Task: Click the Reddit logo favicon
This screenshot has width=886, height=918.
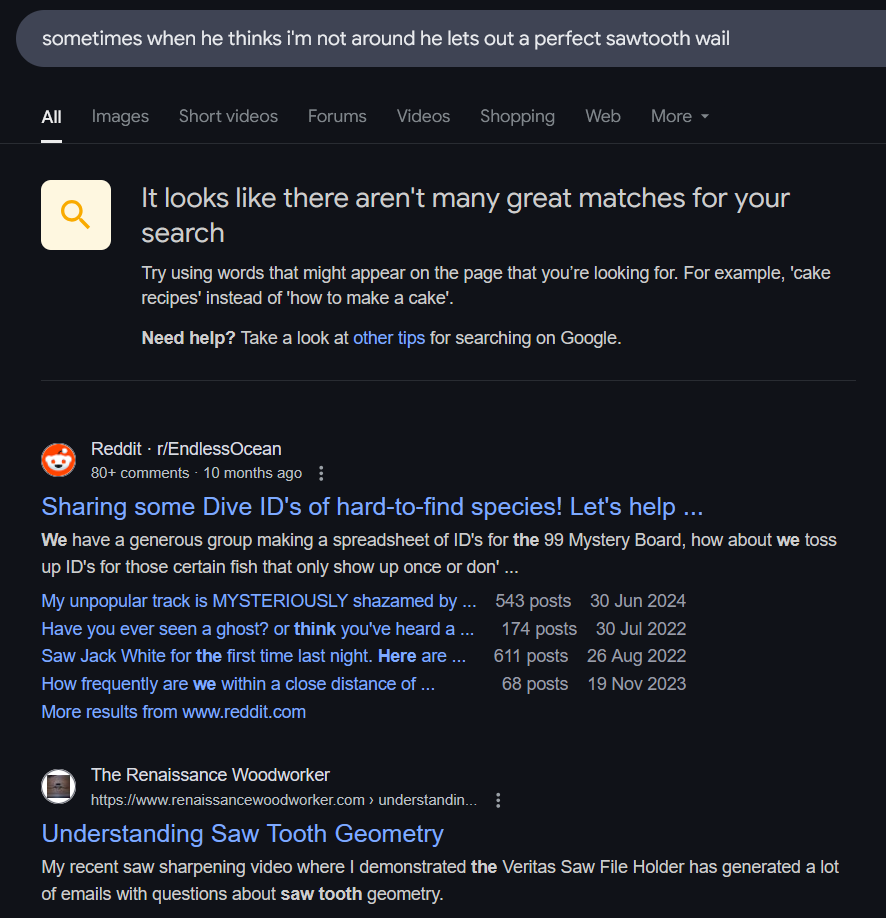Action: click(59, 460)
